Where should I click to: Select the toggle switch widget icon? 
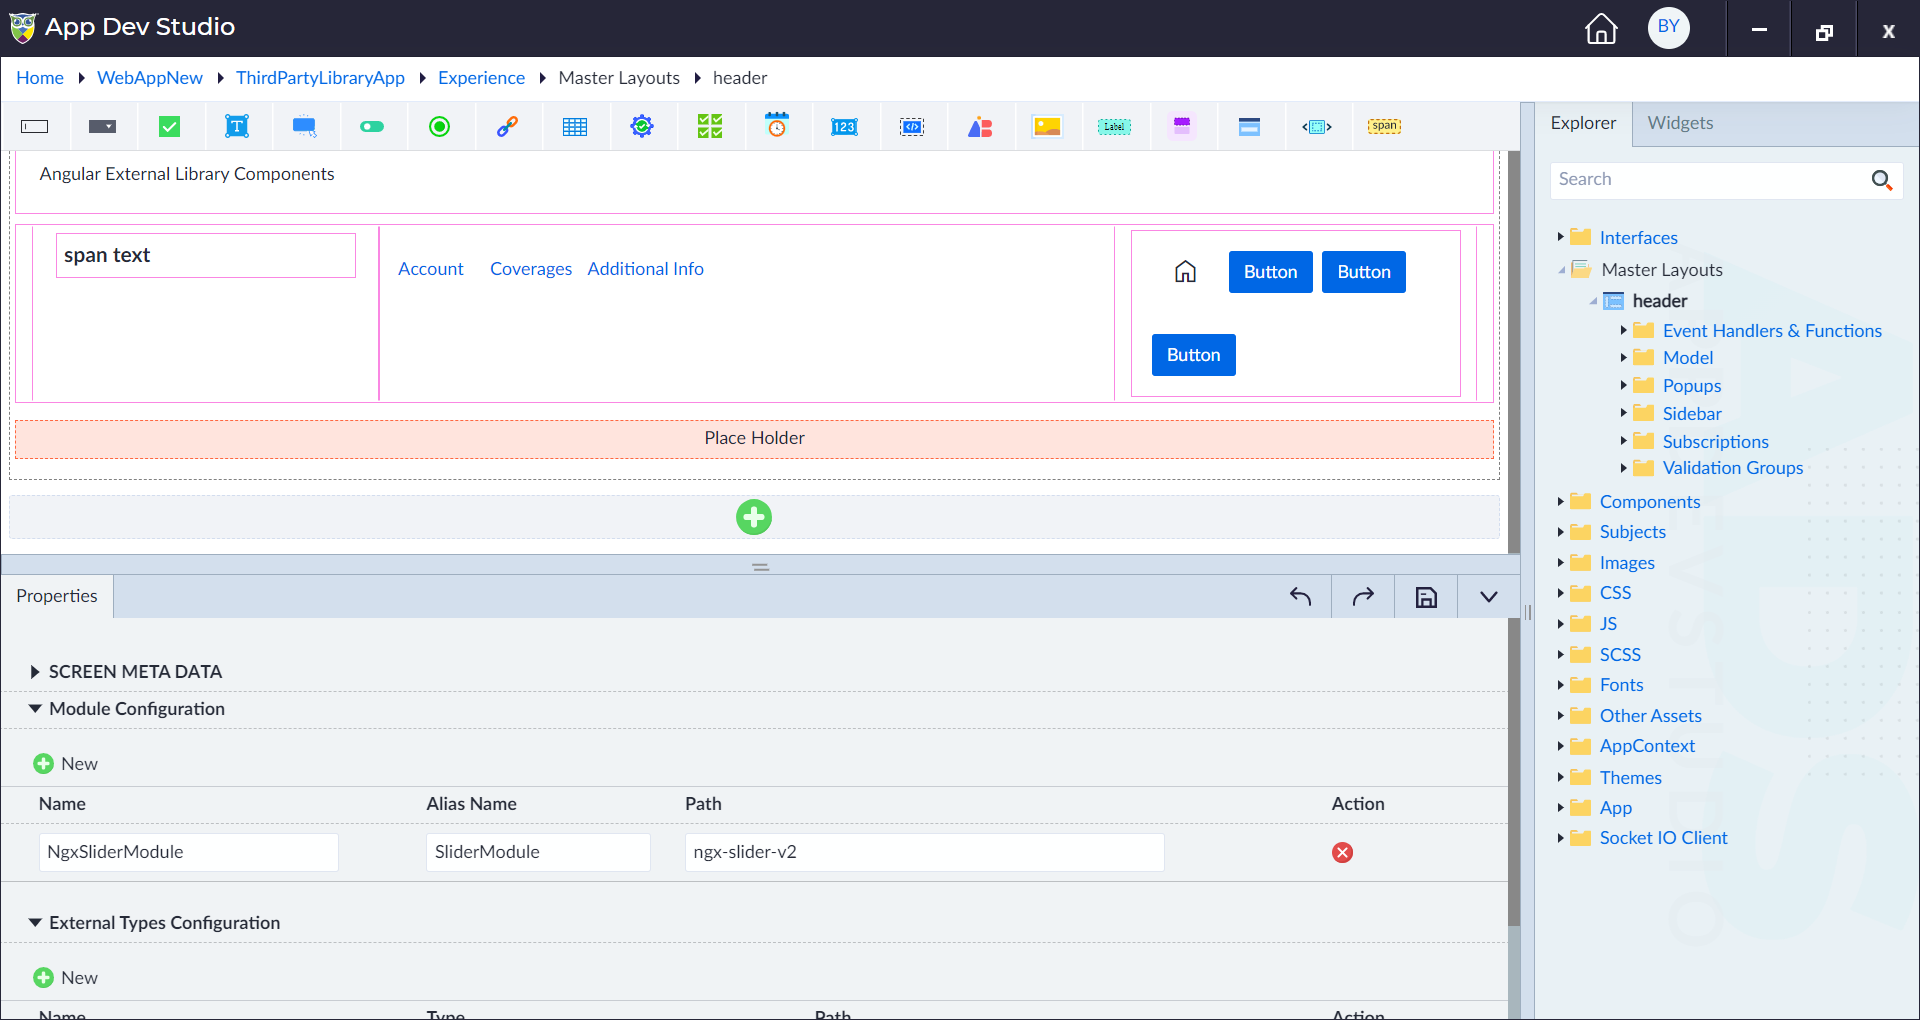tap(372, 126)
